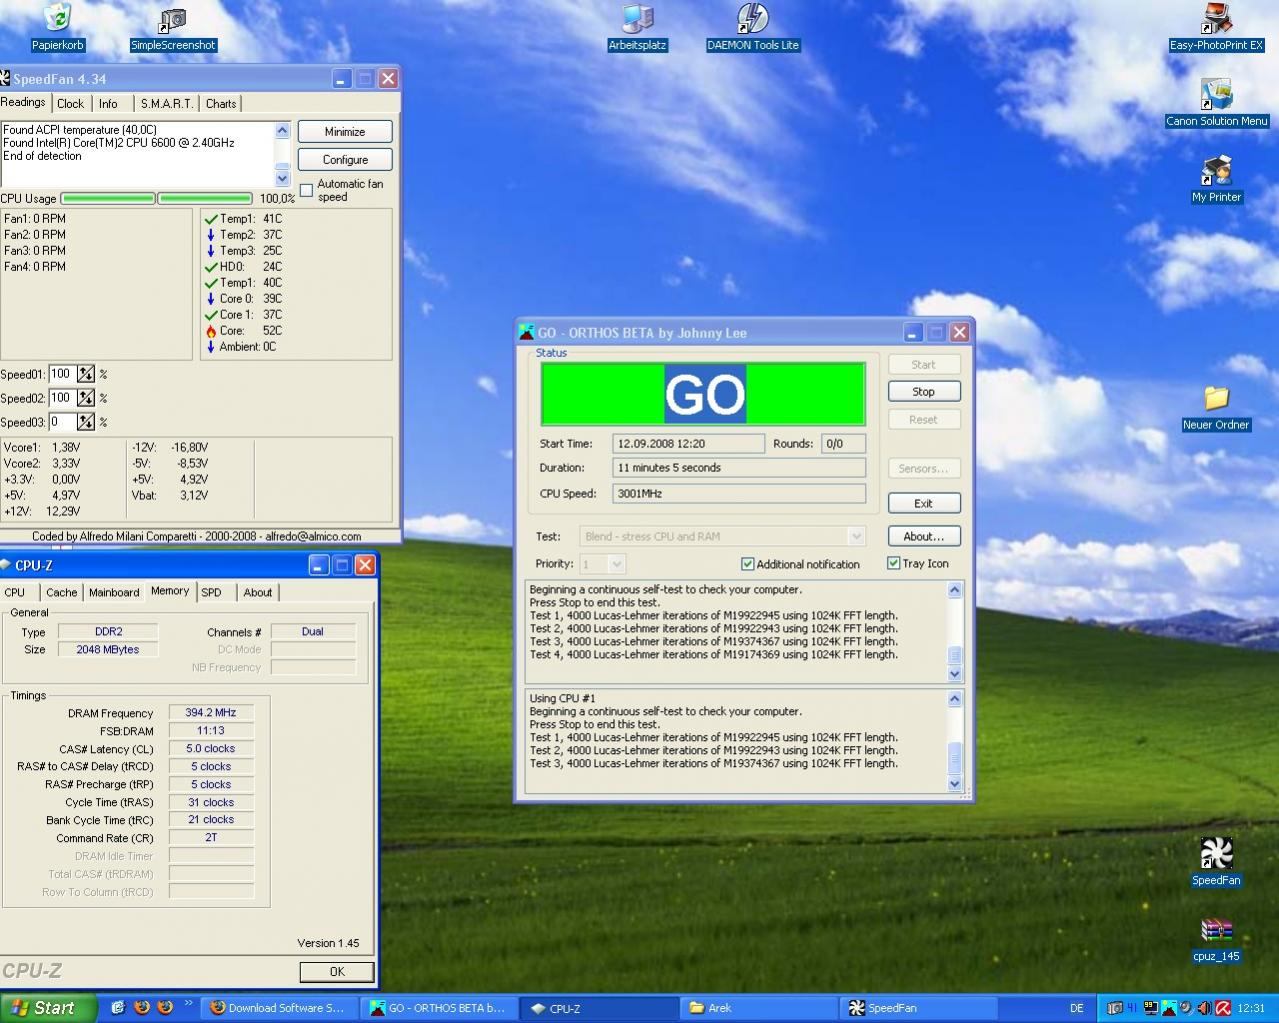Select the cpuz_145 archive icon on the desktop

(x=1216, y=939)
